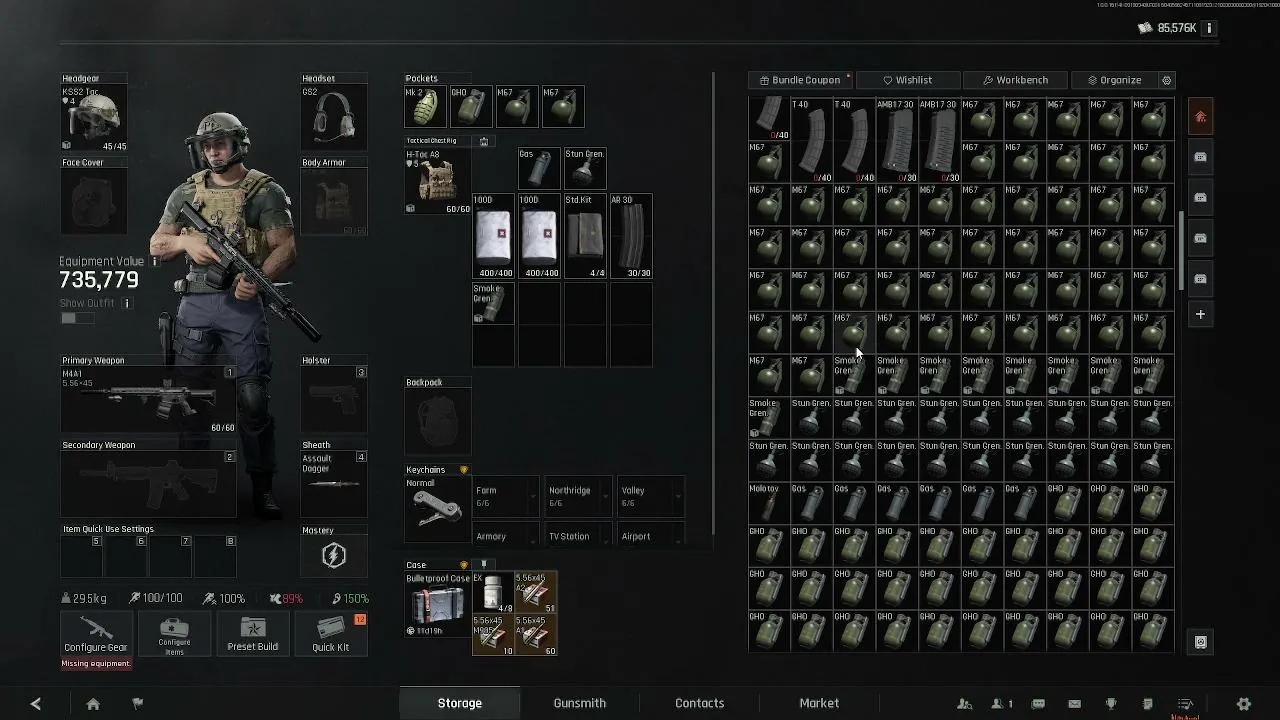This screenshot has height=720, width=1280.
Task: Select the EX item in case
Action: (x=492, y=593)
